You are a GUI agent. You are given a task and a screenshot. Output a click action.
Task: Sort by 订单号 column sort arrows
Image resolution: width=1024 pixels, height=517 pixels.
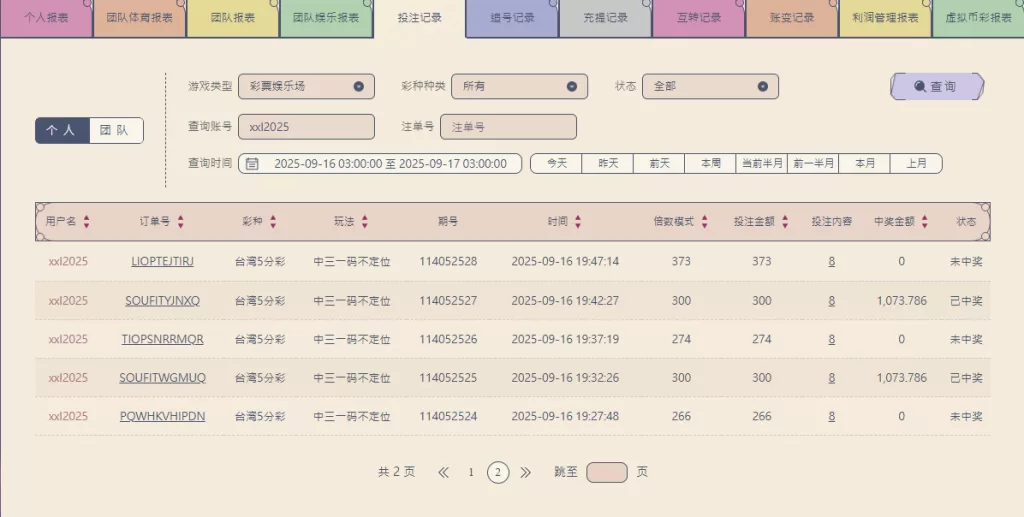tap(181, 222)
